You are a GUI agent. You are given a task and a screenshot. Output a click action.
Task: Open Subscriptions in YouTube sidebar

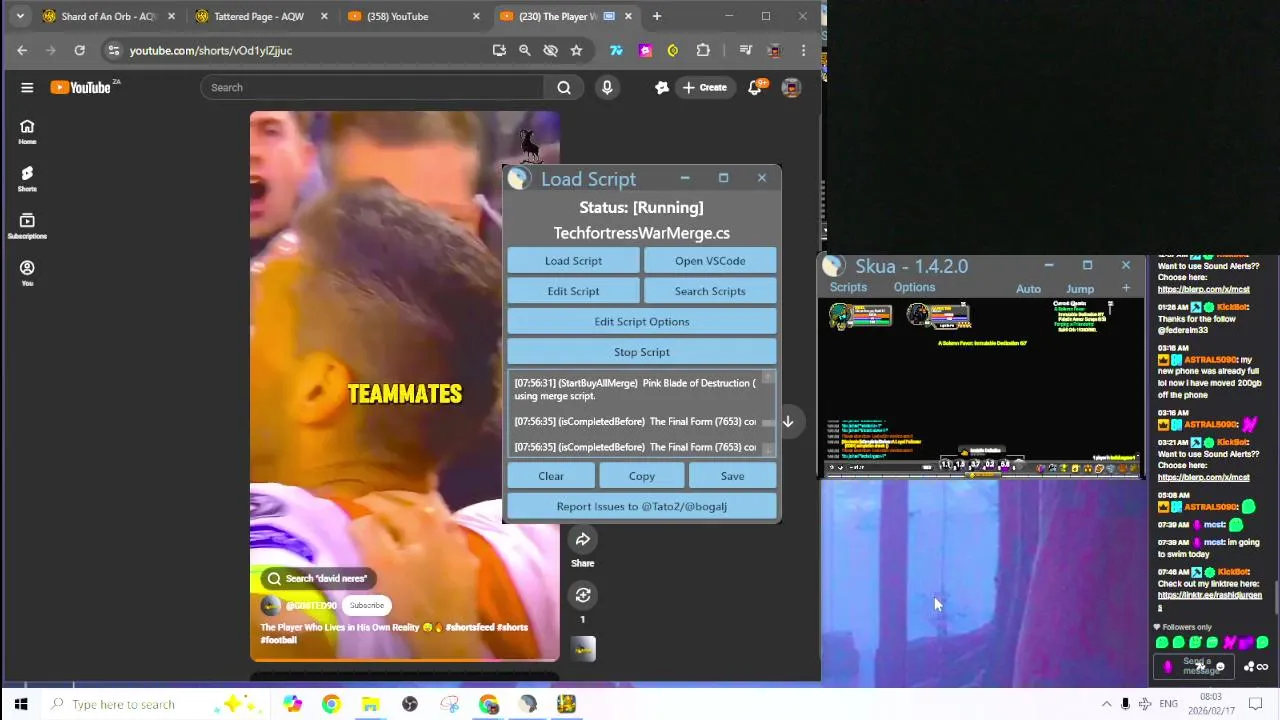[27, 226]
